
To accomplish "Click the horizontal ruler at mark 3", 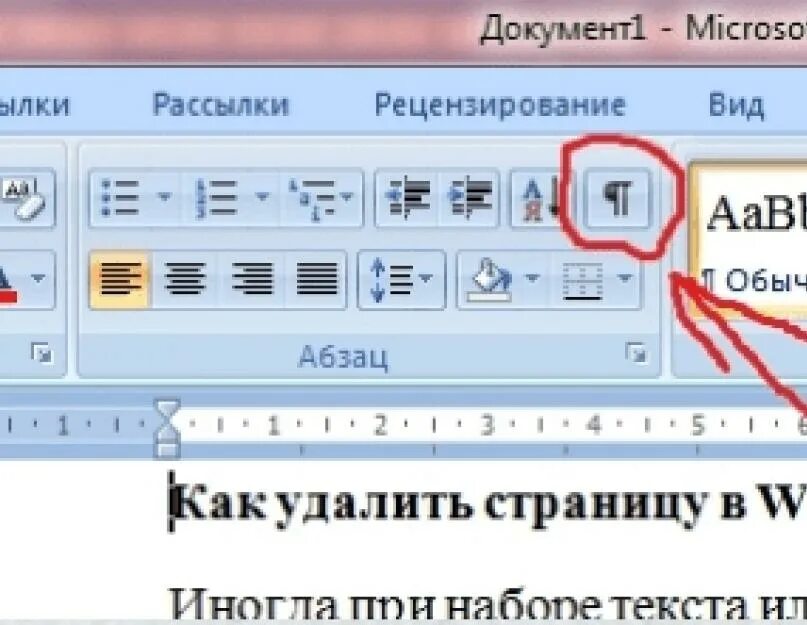I will (487, 425).
